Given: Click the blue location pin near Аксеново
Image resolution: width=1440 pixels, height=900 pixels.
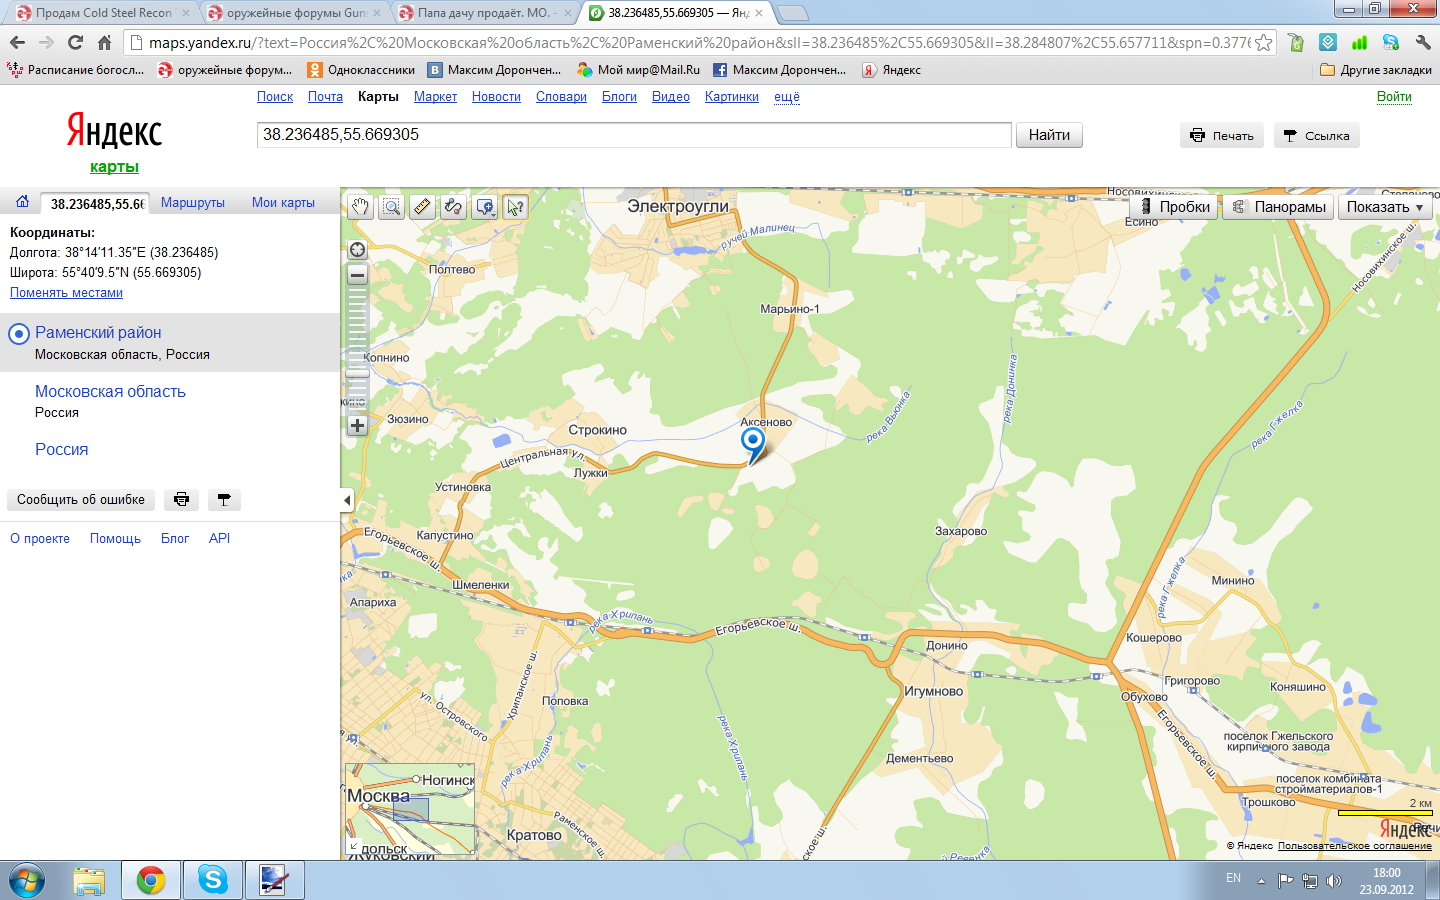Looking at the screenshot, I should [x=753, y=443].
